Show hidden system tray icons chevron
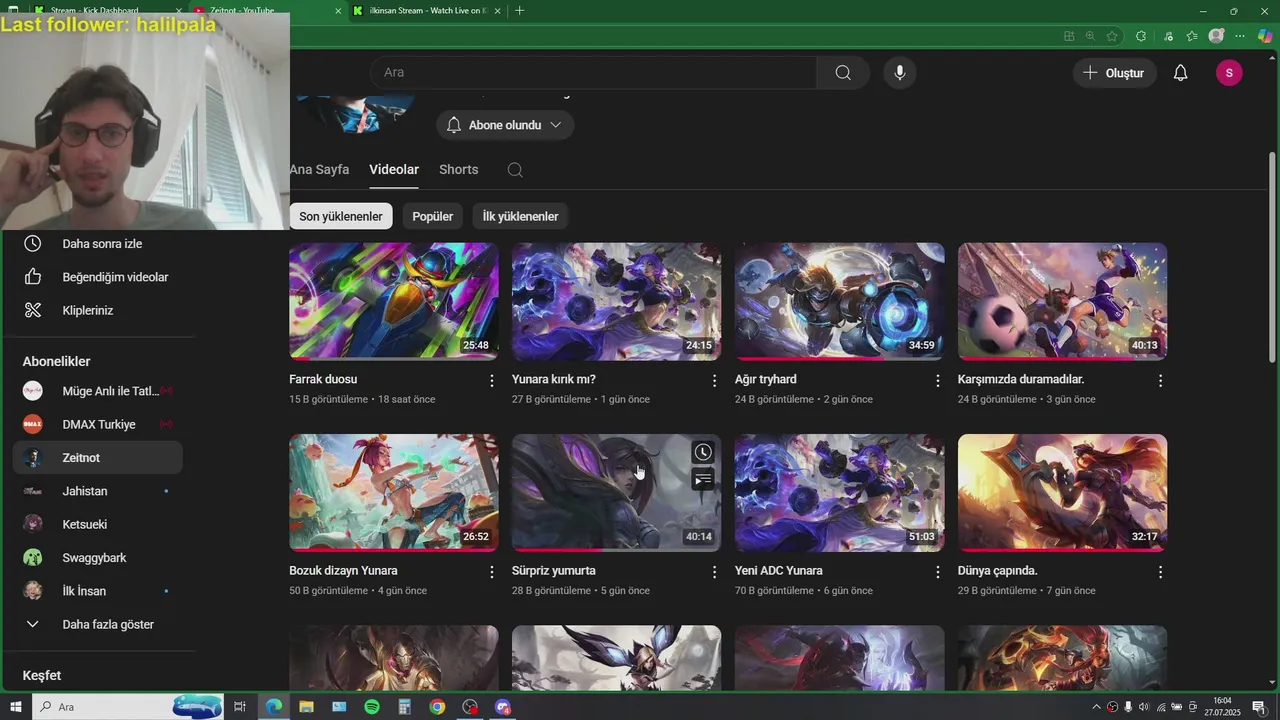The image size is (1280, 720). [x=1097, y=707]
